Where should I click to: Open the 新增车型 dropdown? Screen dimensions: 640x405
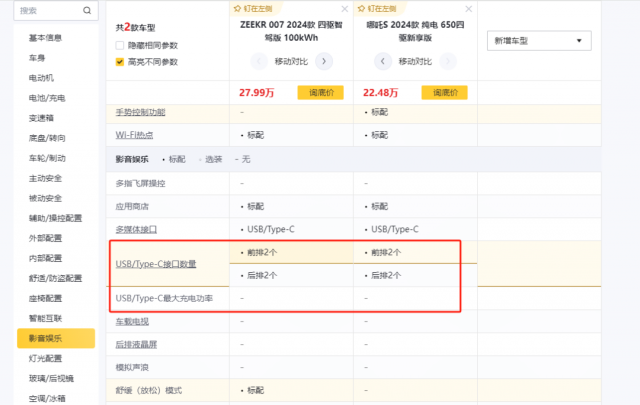point(539,41)
